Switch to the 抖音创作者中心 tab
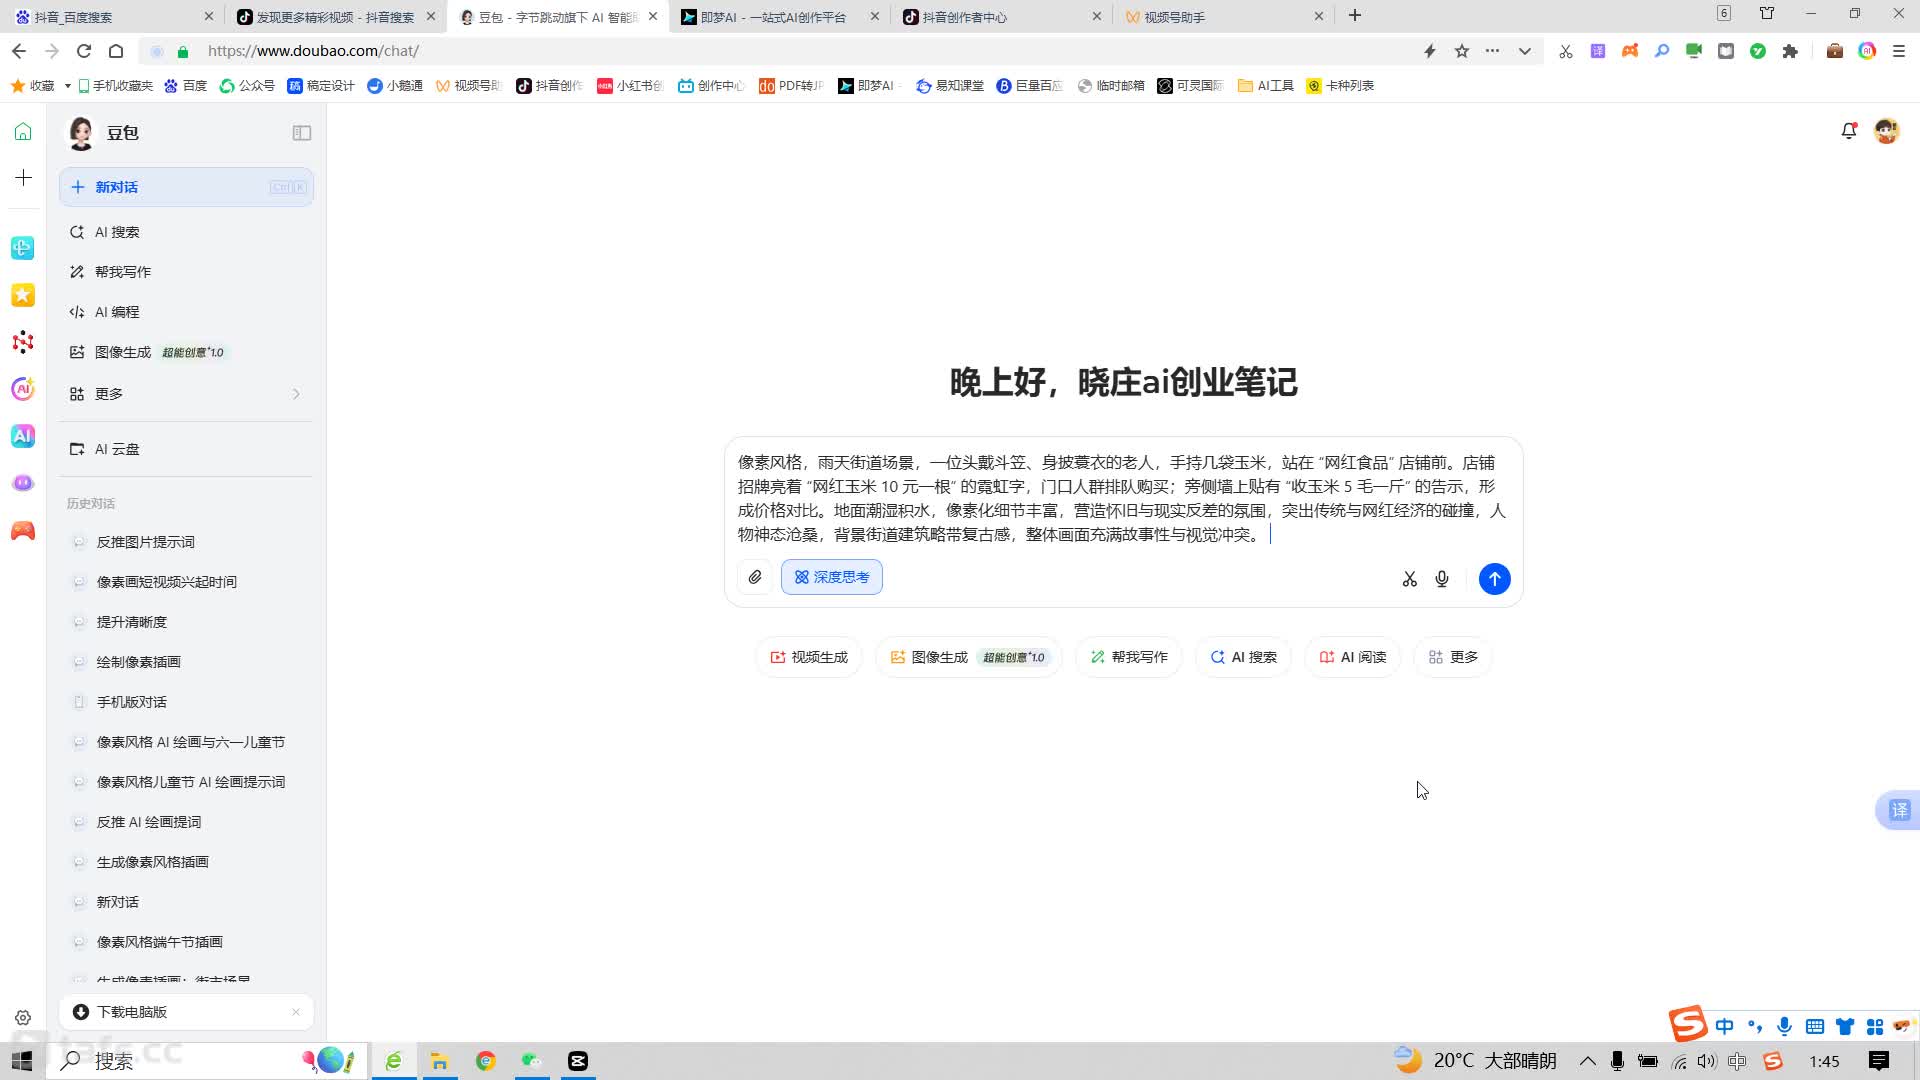The image size is (1920, 1080). pos(966,16)
